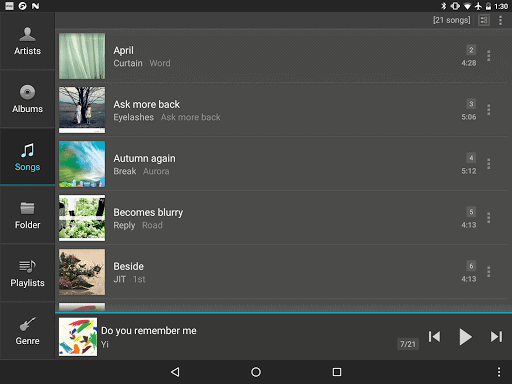Open now playing title Do you remember me

pos(149,331)
